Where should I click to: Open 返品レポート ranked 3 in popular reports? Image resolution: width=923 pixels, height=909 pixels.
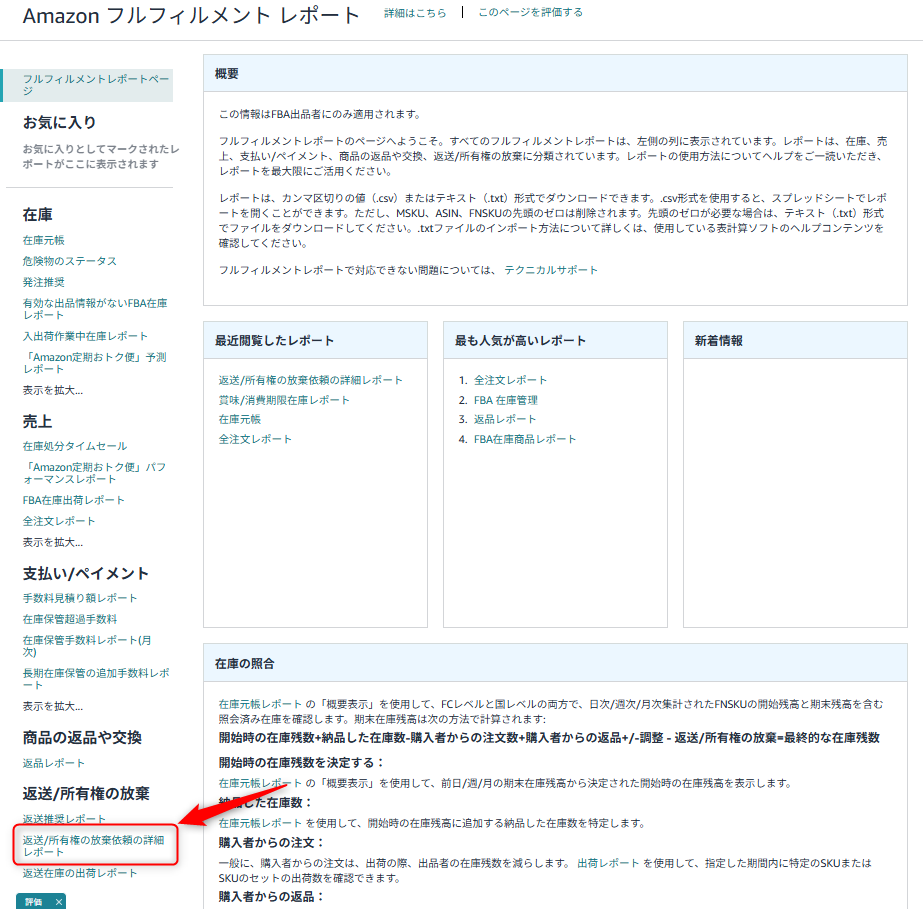pos(505,419)
